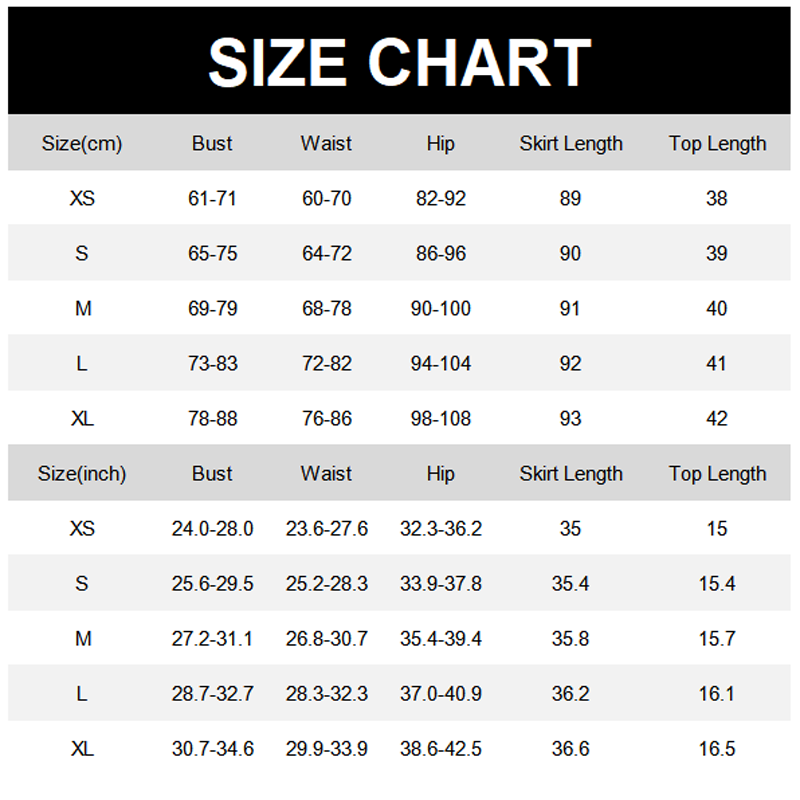This screenshot has width=800, height=800.
Task: Click the Top Length header in inch table
Action: [717, 474]
